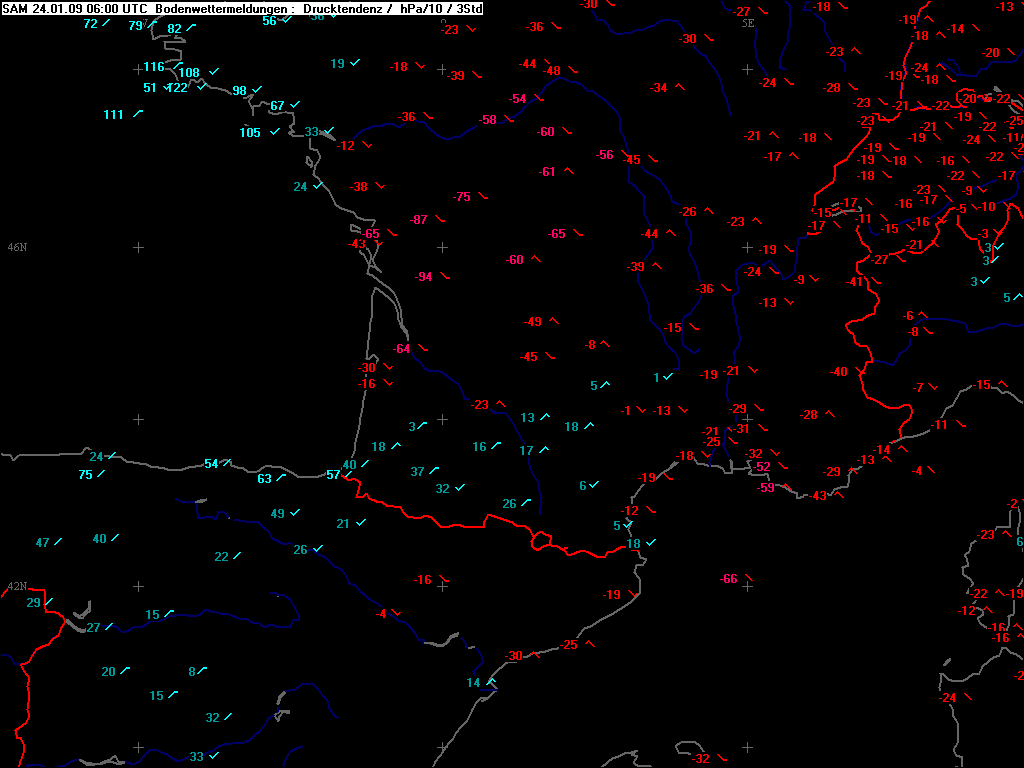Click the tendency symbol next to value 98
This screenshot has height=768, width=1024.
(x=258, y=90)
